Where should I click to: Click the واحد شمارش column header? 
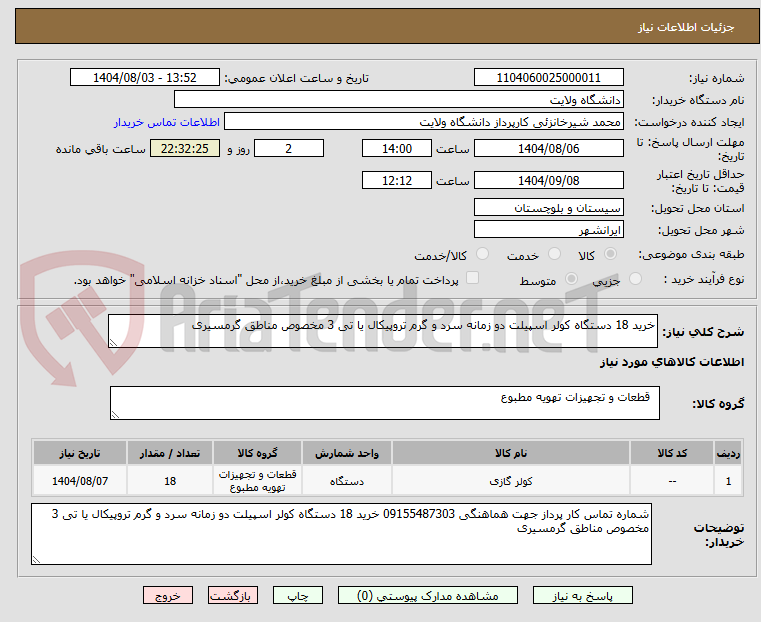(x=347, y=453)
